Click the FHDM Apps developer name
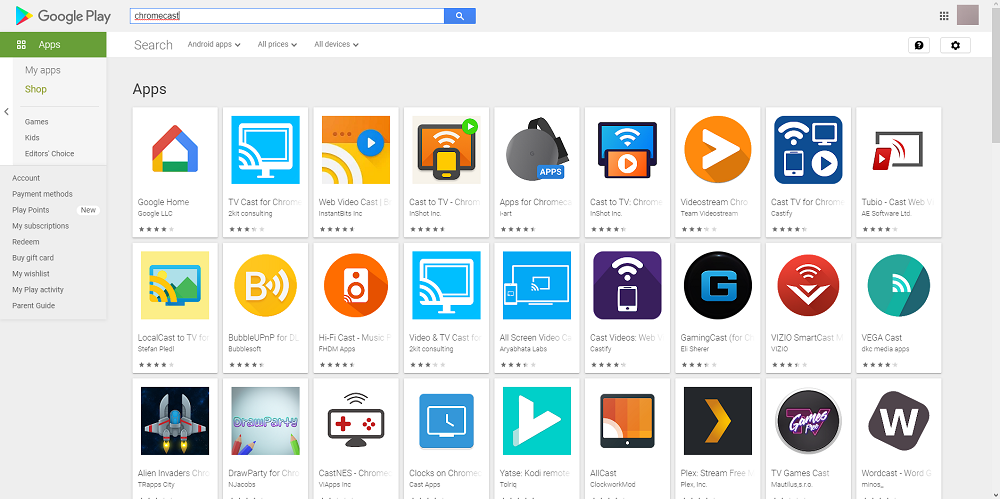This screenshot has height=499, width=1000. pos(337,349)
